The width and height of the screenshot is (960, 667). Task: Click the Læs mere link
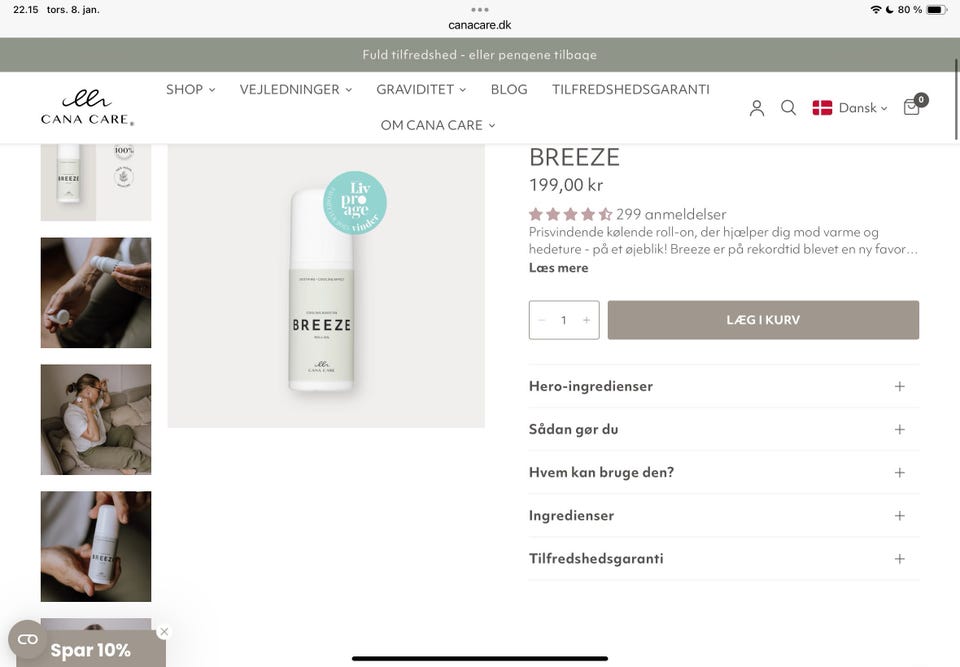pyautogui.click(x=558, y=268)
